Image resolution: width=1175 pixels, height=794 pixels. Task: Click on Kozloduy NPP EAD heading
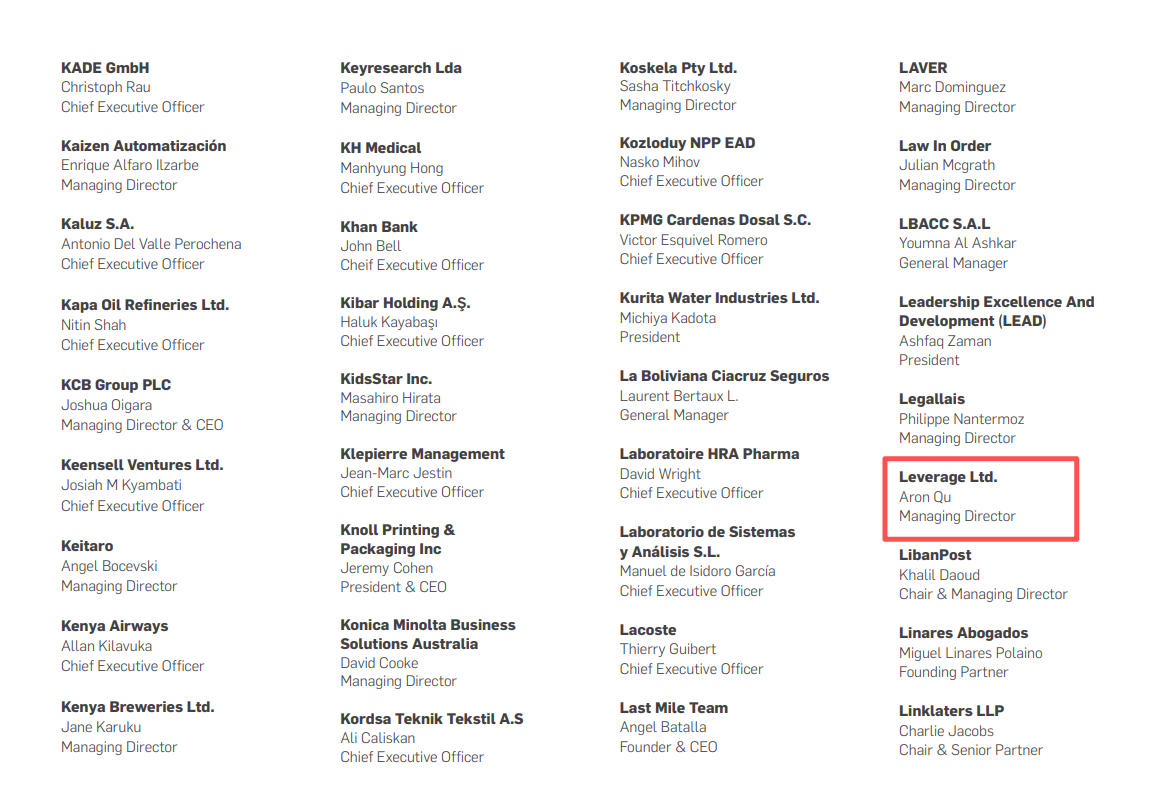[687, 143]
